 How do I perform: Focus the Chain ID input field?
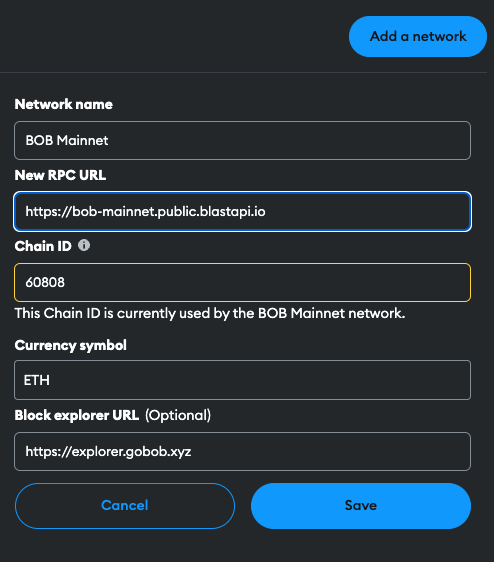click(242, 282)
